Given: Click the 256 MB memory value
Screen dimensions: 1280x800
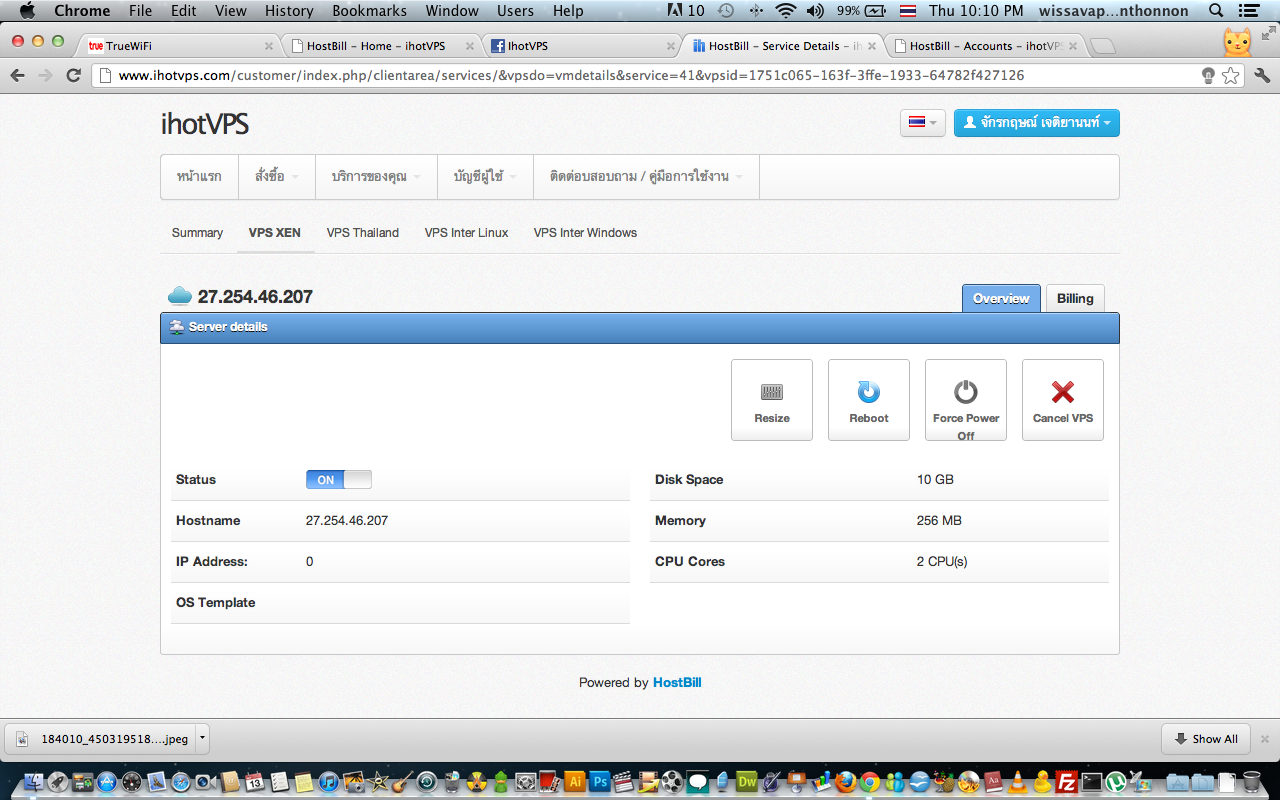Looking at the screenshot, I should point(939,521).
